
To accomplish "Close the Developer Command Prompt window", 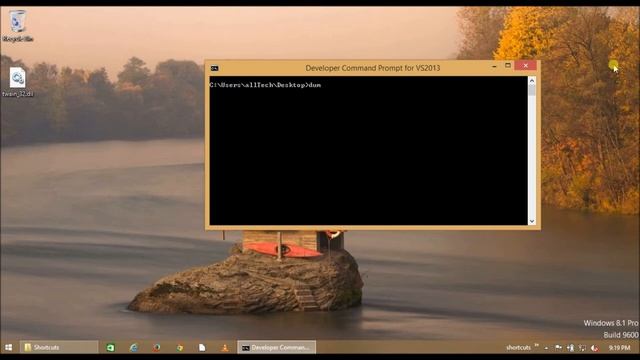I will 525,66.
